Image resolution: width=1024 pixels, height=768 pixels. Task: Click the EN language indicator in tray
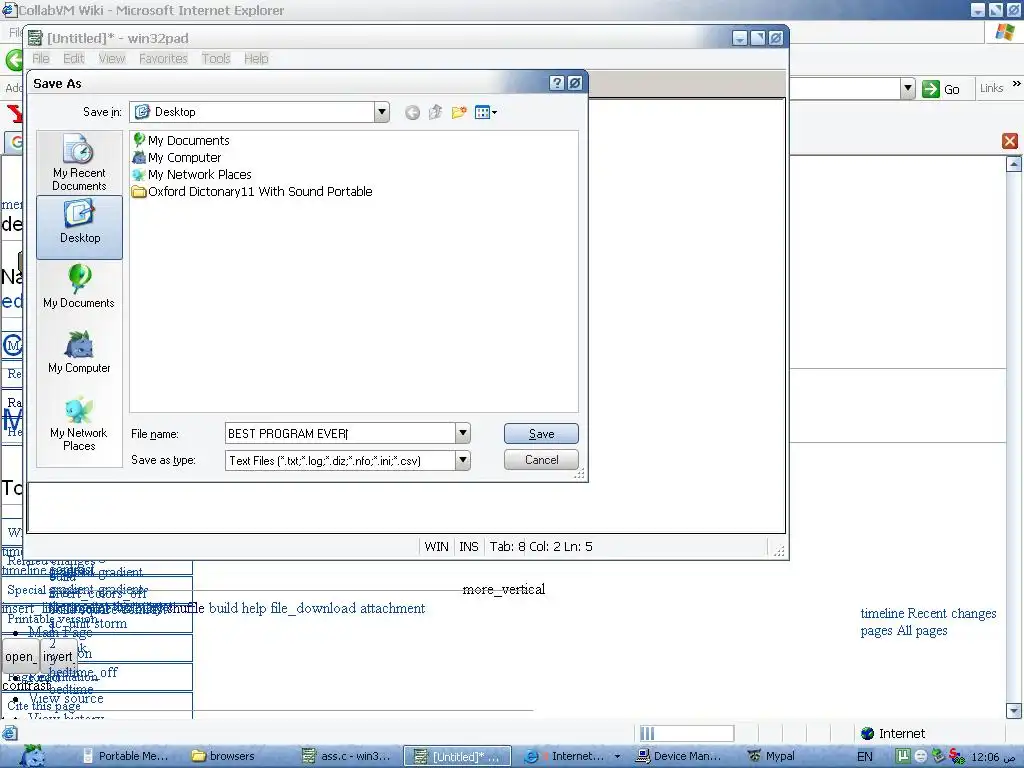coord(865,756)
